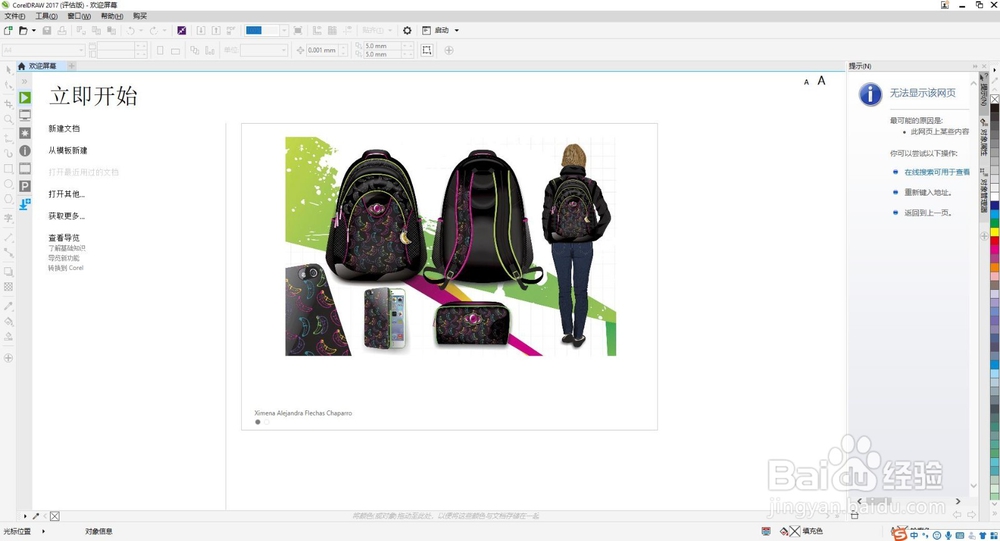Image resolution: width=1000 pixels, height=541 pixels.
Task: Select the Pick tool arrow
Action: click(8, 70)
